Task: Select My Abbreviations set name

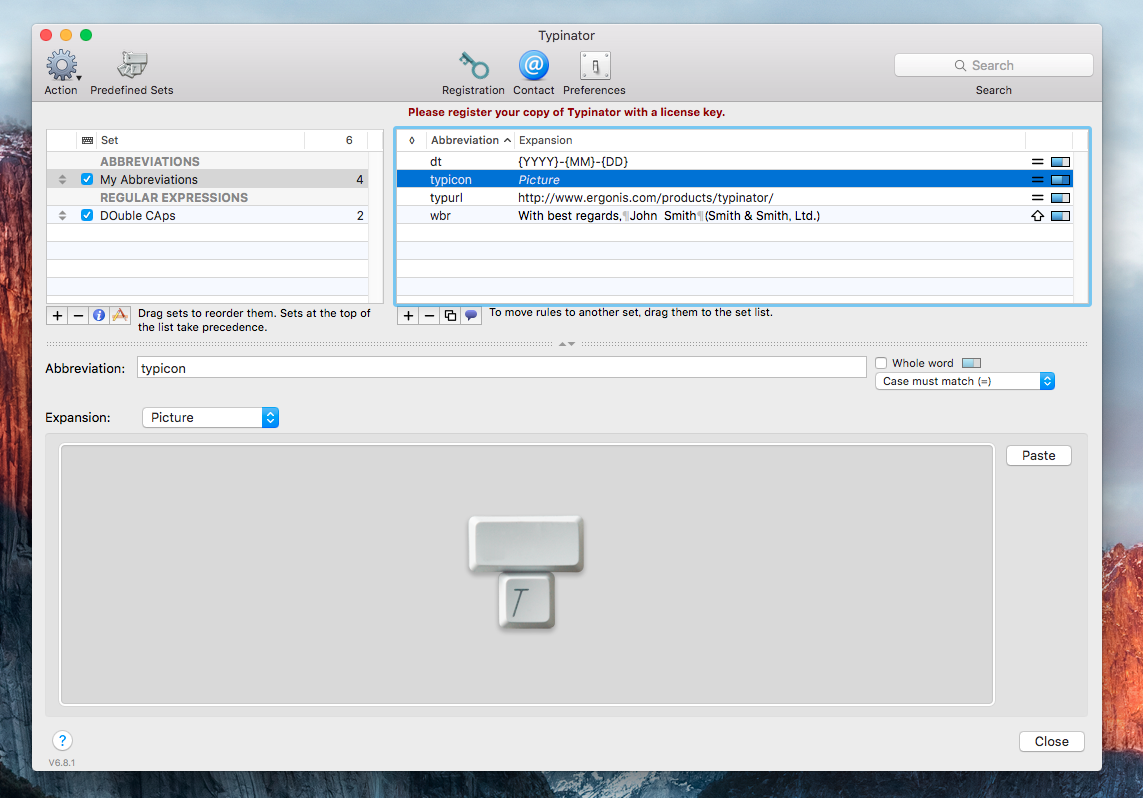Action: [x=149, y=179]
